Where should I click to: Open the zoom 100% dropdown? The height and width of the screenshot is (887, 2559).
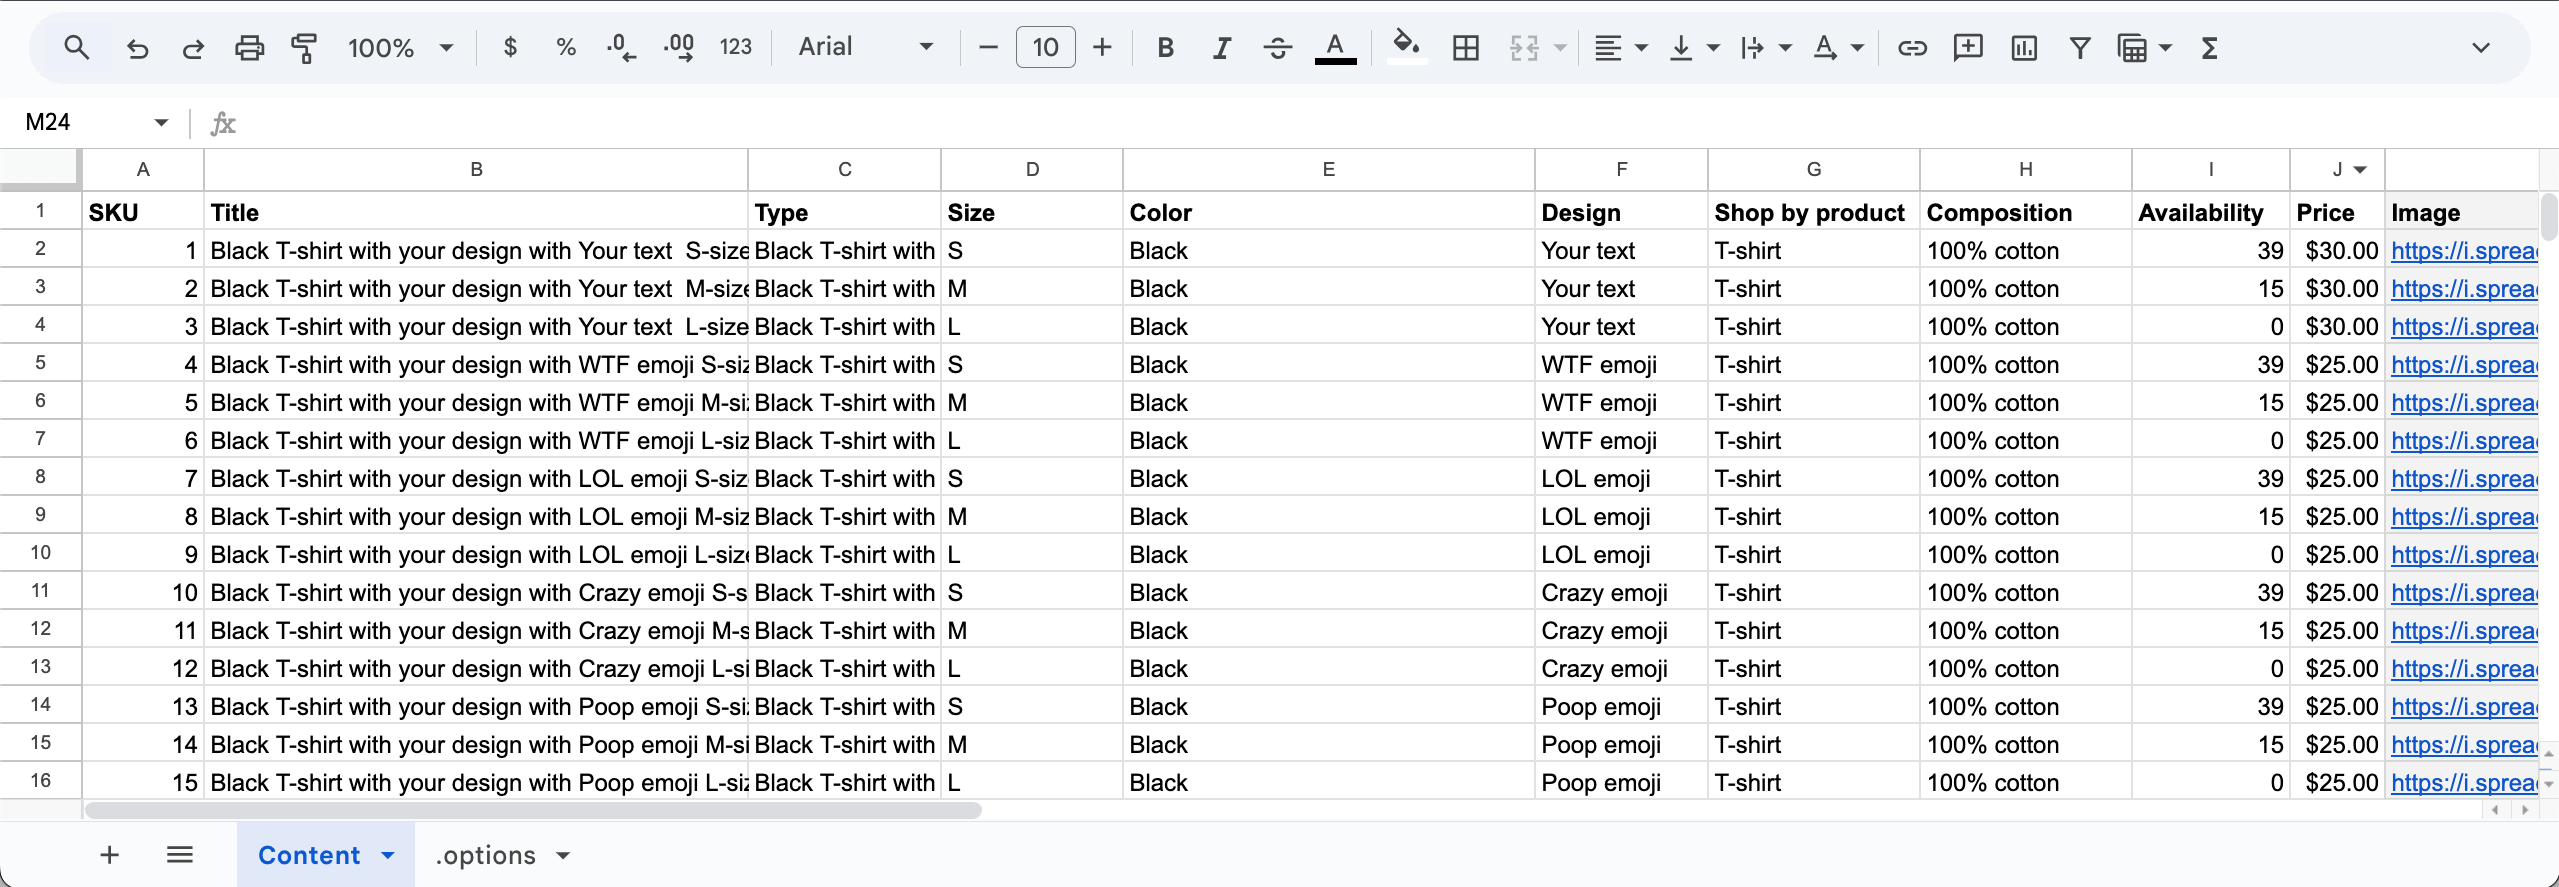pyautogui.click(x=400, y=47)
